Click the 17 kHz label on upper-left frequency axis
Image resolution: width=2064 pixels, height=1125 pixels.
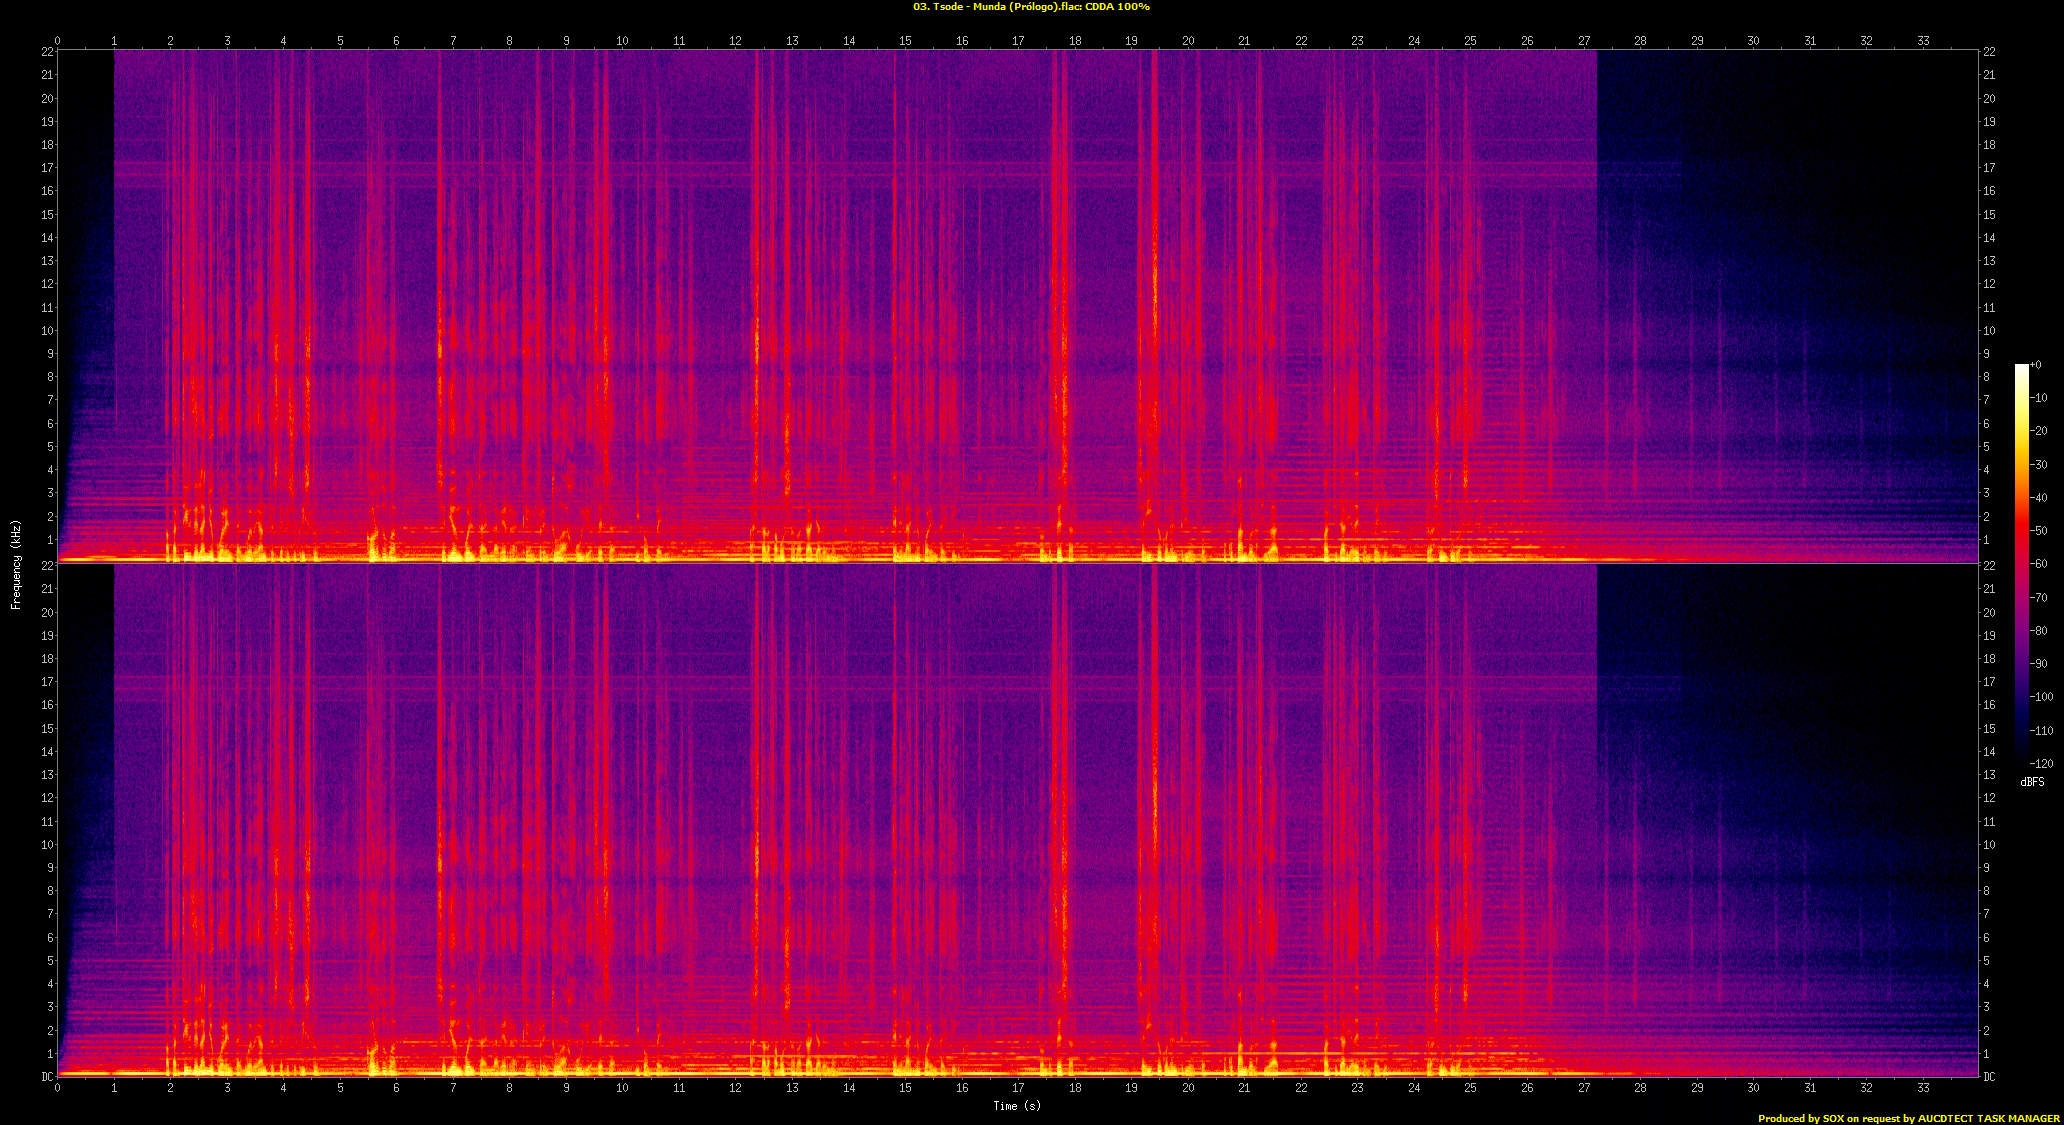tap(47, 168)
